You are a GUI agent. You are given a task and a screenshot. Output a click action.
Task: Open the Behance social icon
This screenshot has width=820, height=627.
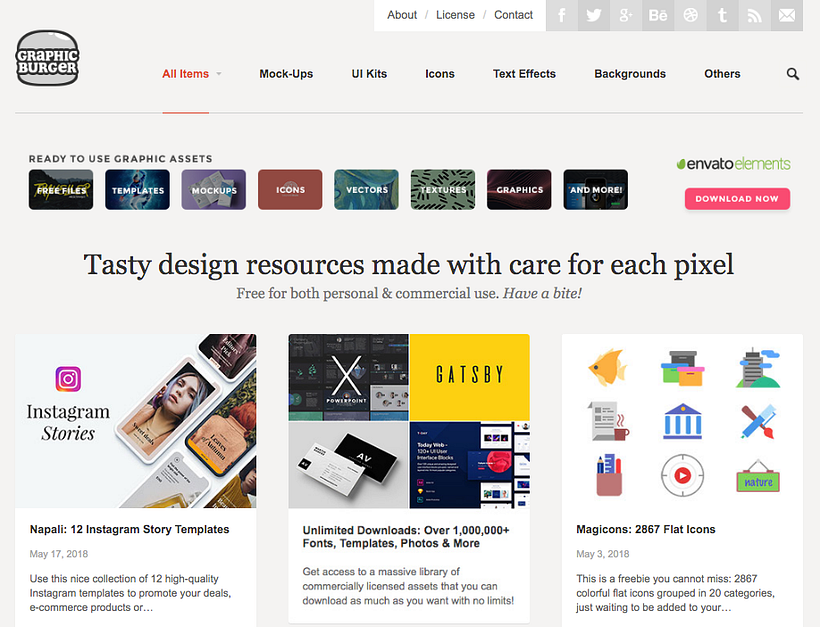(658, 15)
